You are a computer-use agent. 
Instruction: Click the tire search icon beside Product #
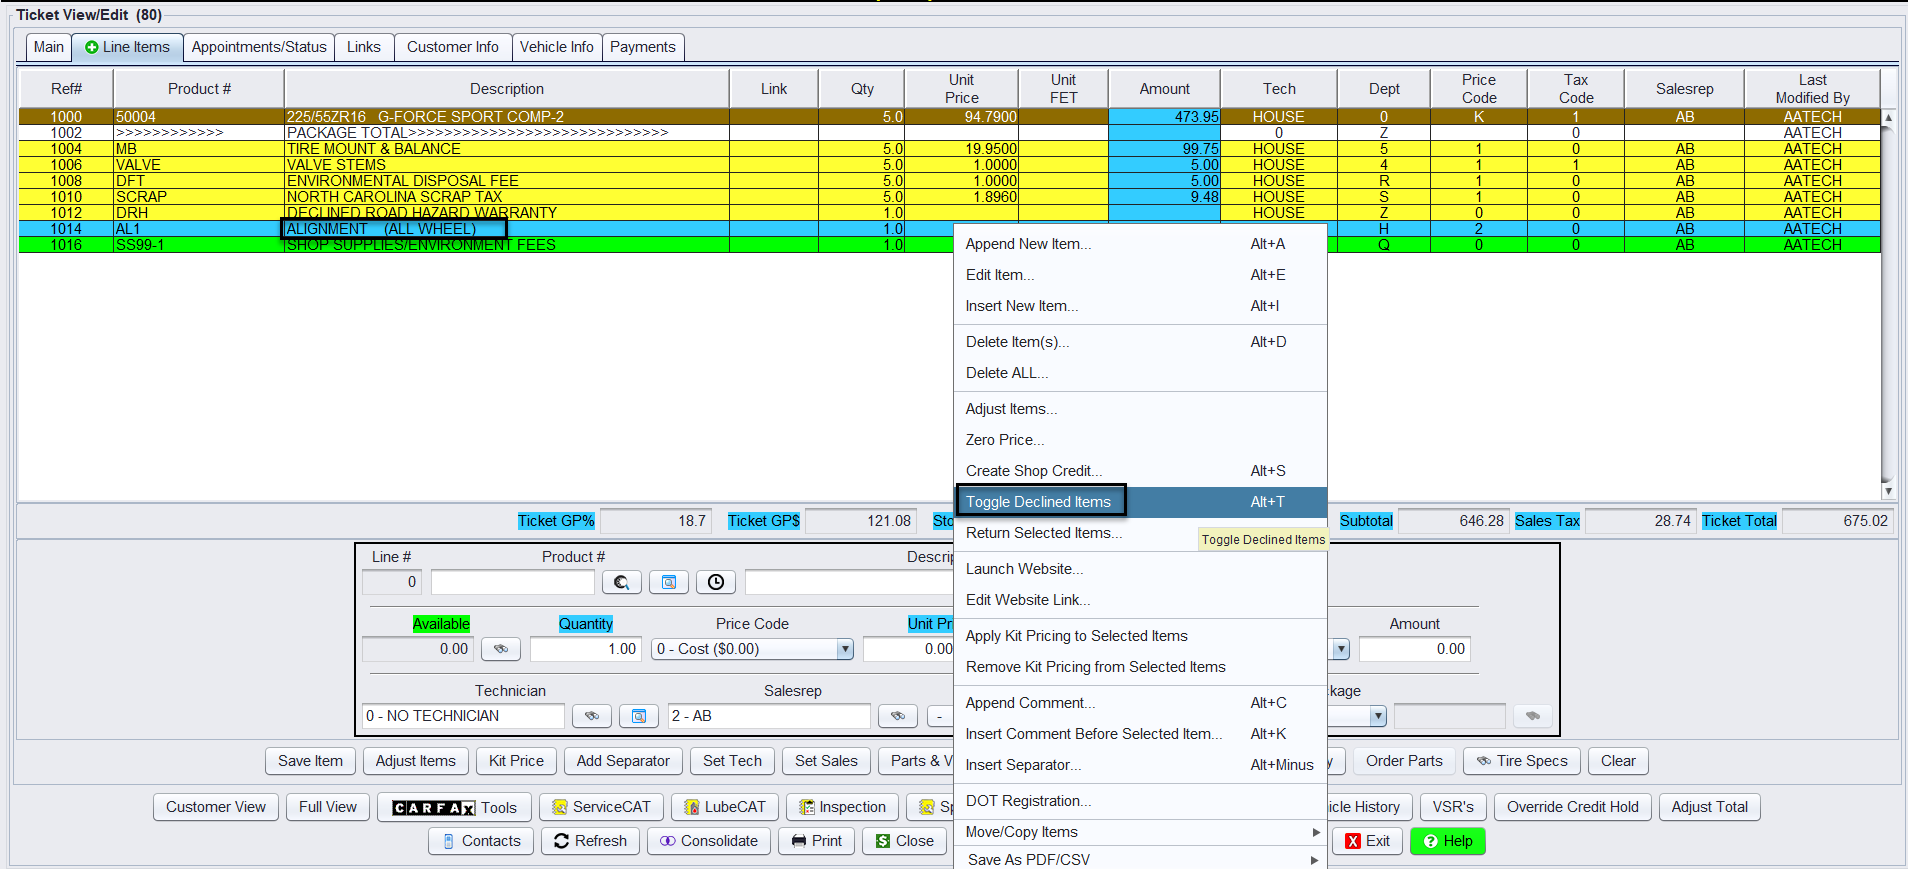(621, 582)
